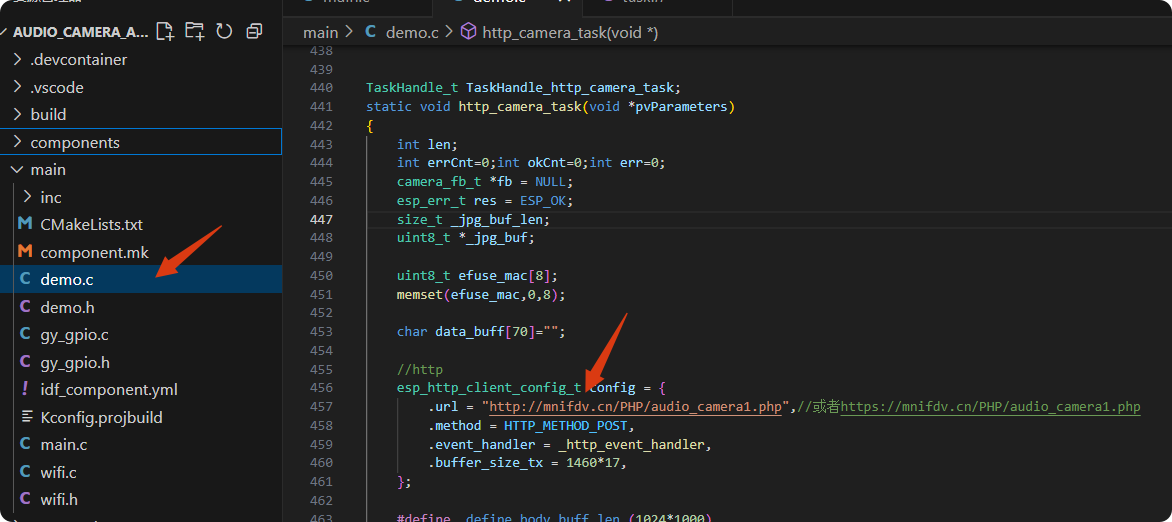Click on 'memset(efuse_mac,0,8);' line
The width and height of the screenshot is (1172, 522).
click(x=481, y=295)
